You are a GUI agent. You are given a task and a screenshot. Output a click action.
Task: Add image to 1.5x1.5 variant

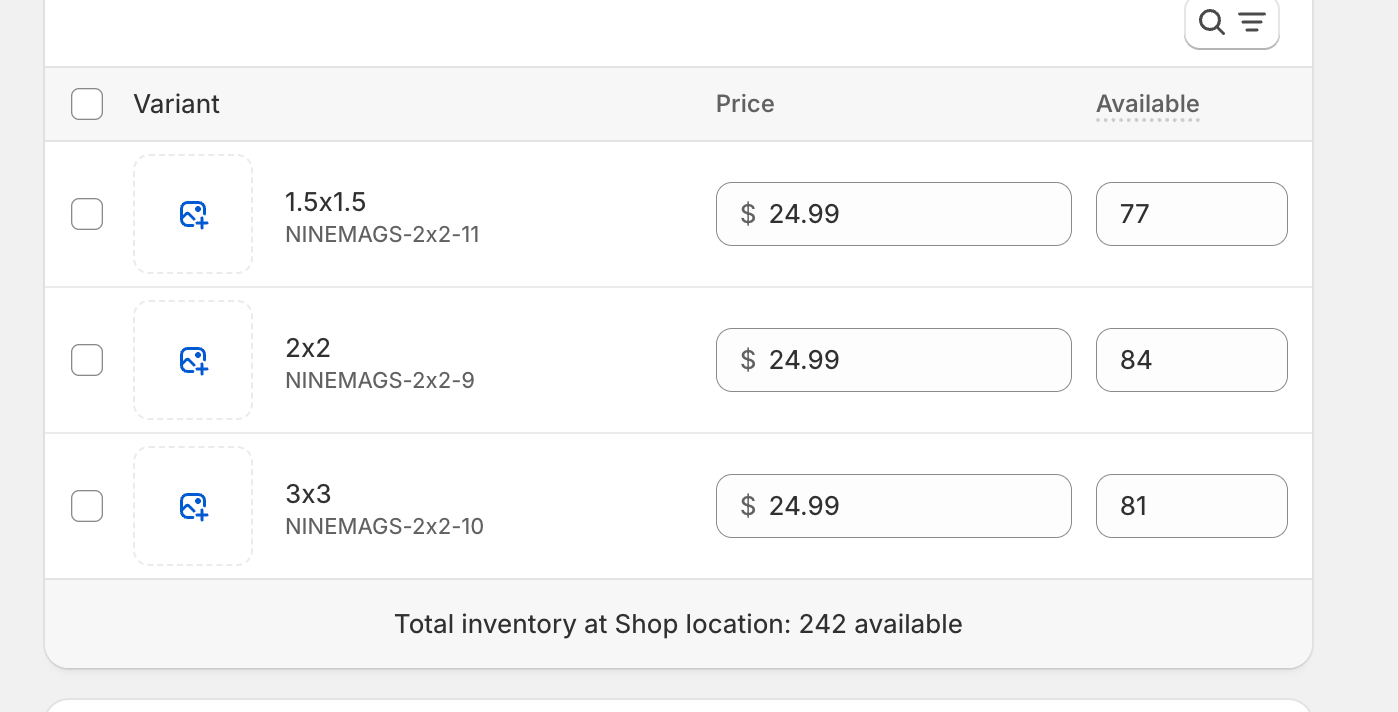(x=193, y=214)
